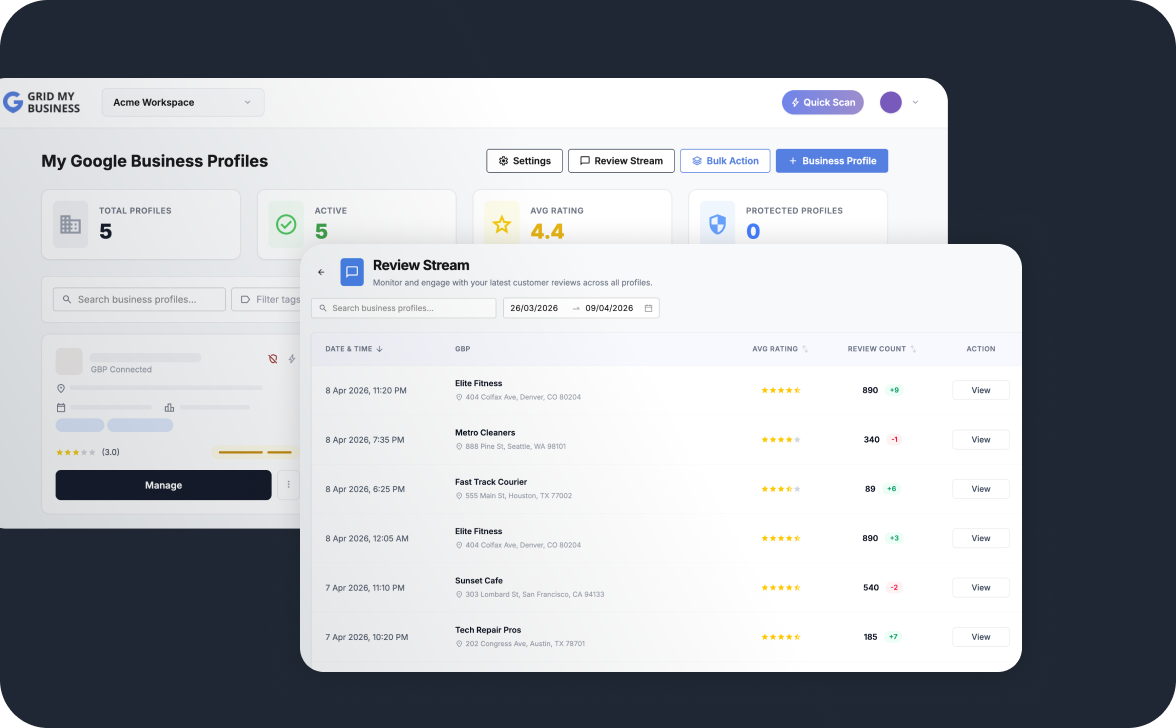Viewport: 1176px width, 728px height.
Task: Sort by Avg Rating column
Action: [x=780, y=349]
